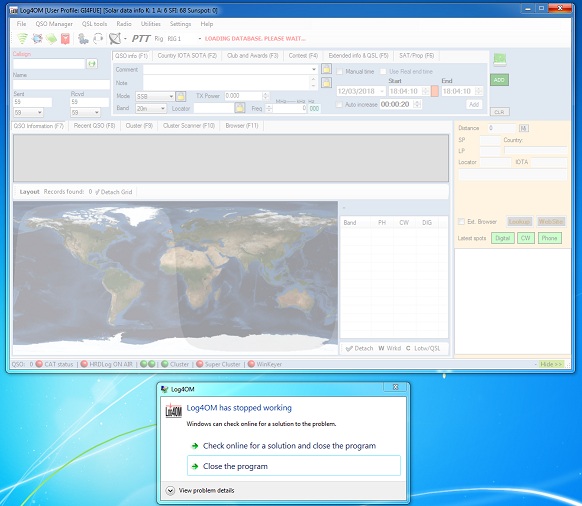
Task: Click the callsign lookup icon beside Callsign field
Action: click(x=92, y=64)
